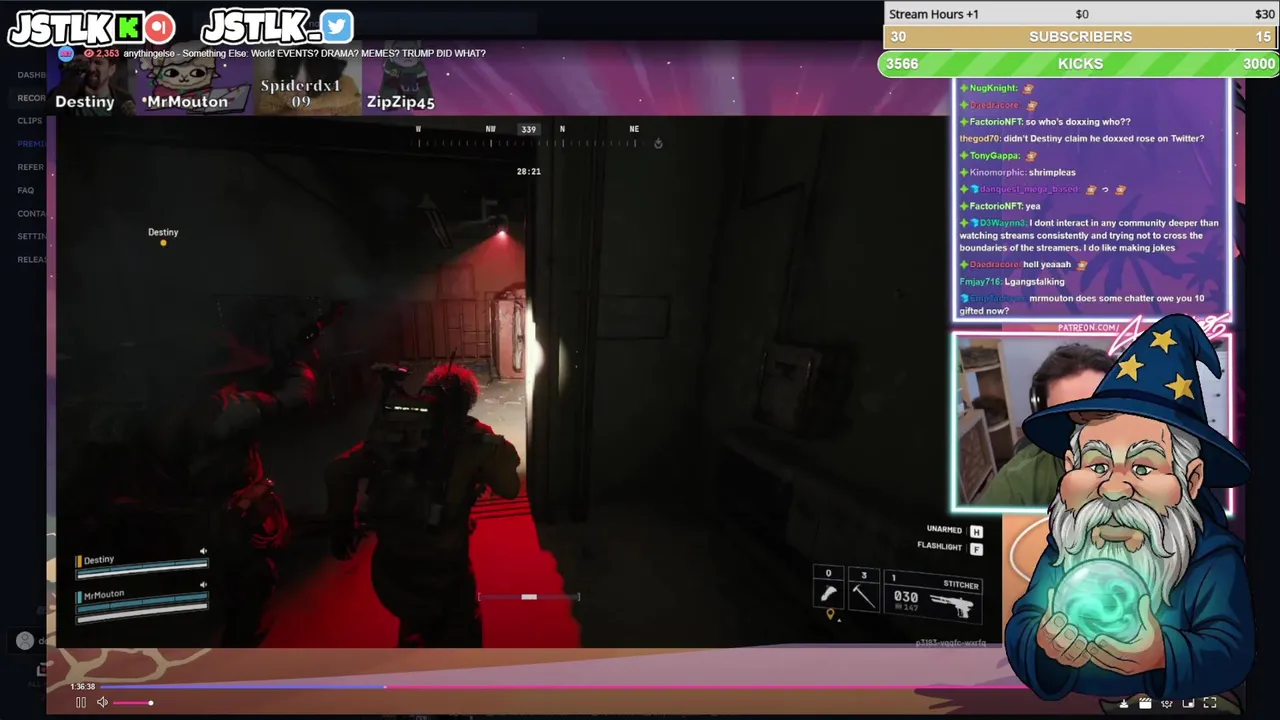Open the Dashboard sidebar item
Image resolution: width=1280 pixels, height=720 pixels.
pyautogui.click(x=31, y=75)
